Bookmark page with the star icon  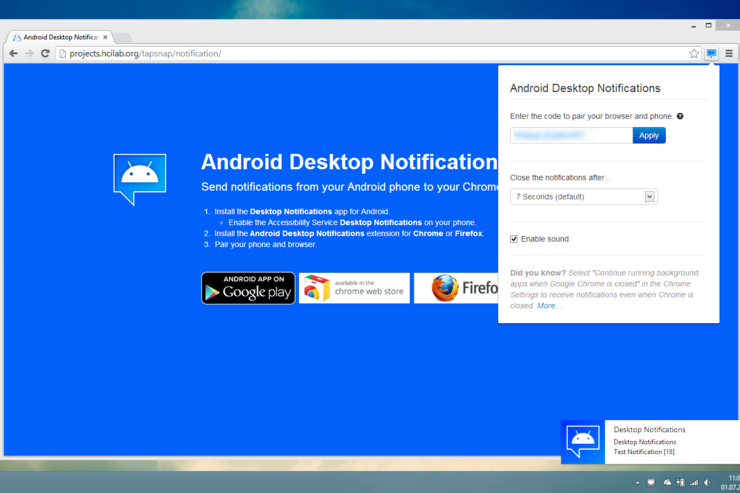693,54
